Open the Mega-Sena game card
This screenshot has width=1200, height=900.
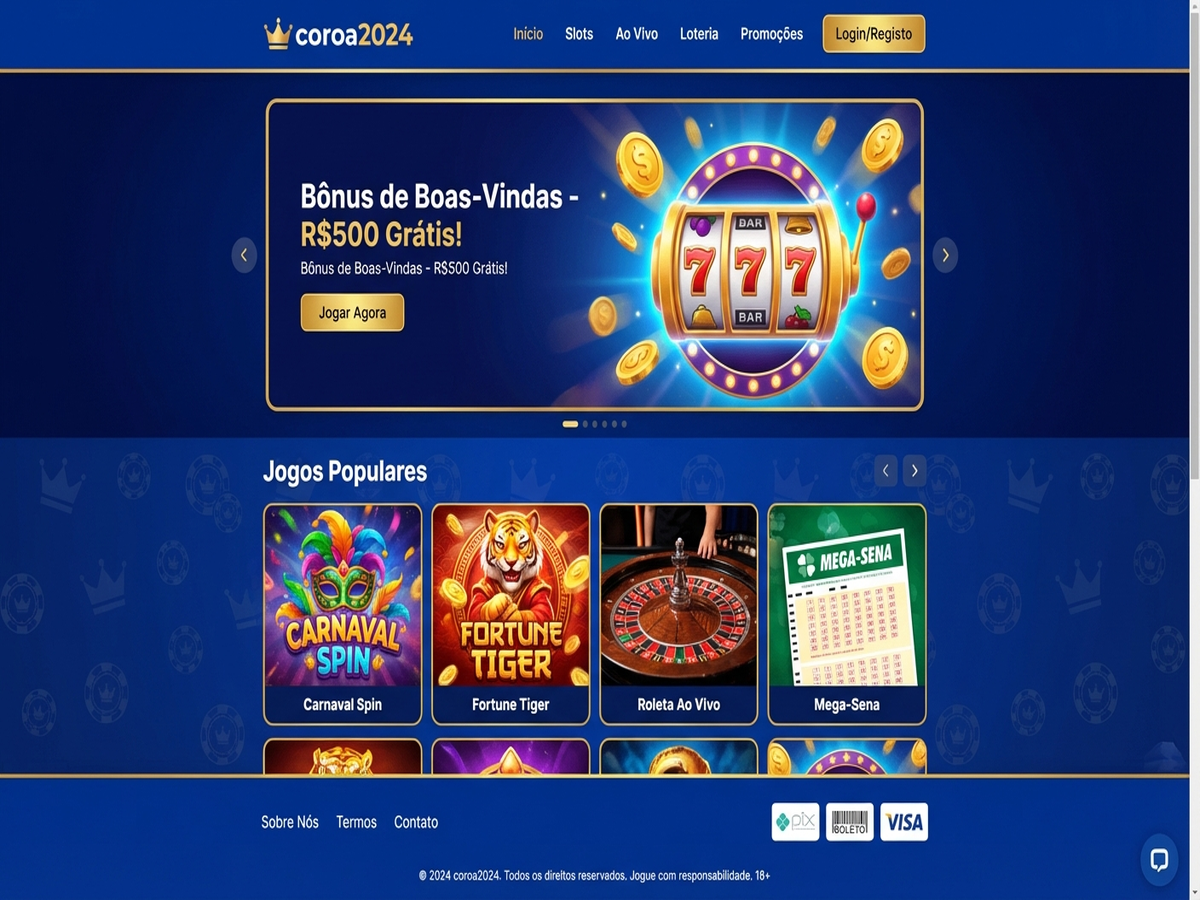tap(847, 614)
